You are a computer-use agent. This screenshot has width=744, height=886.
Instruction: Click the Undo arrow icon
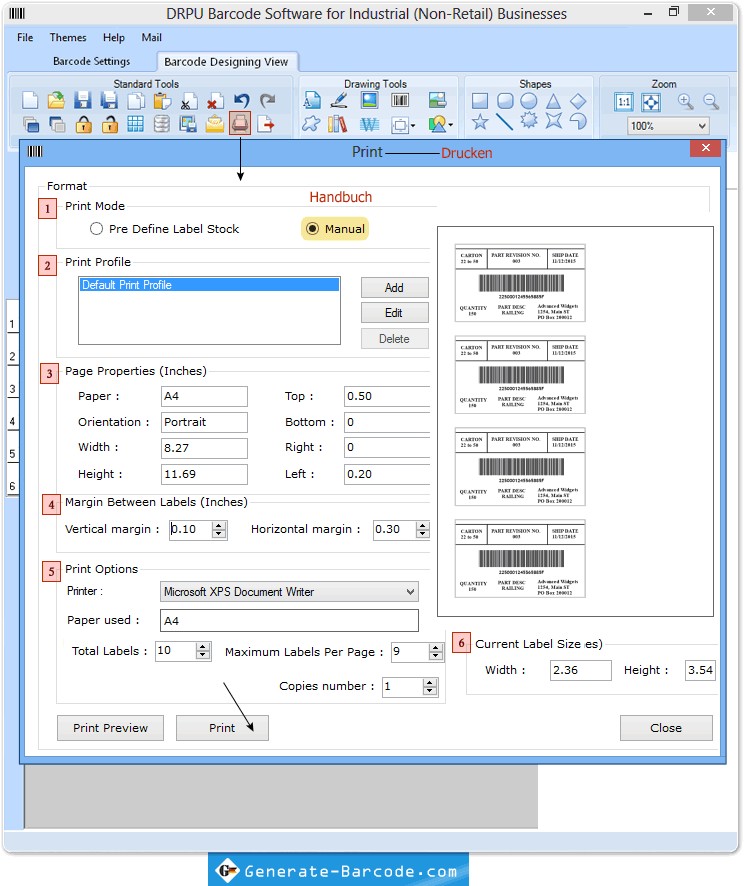tap(241, 101)
